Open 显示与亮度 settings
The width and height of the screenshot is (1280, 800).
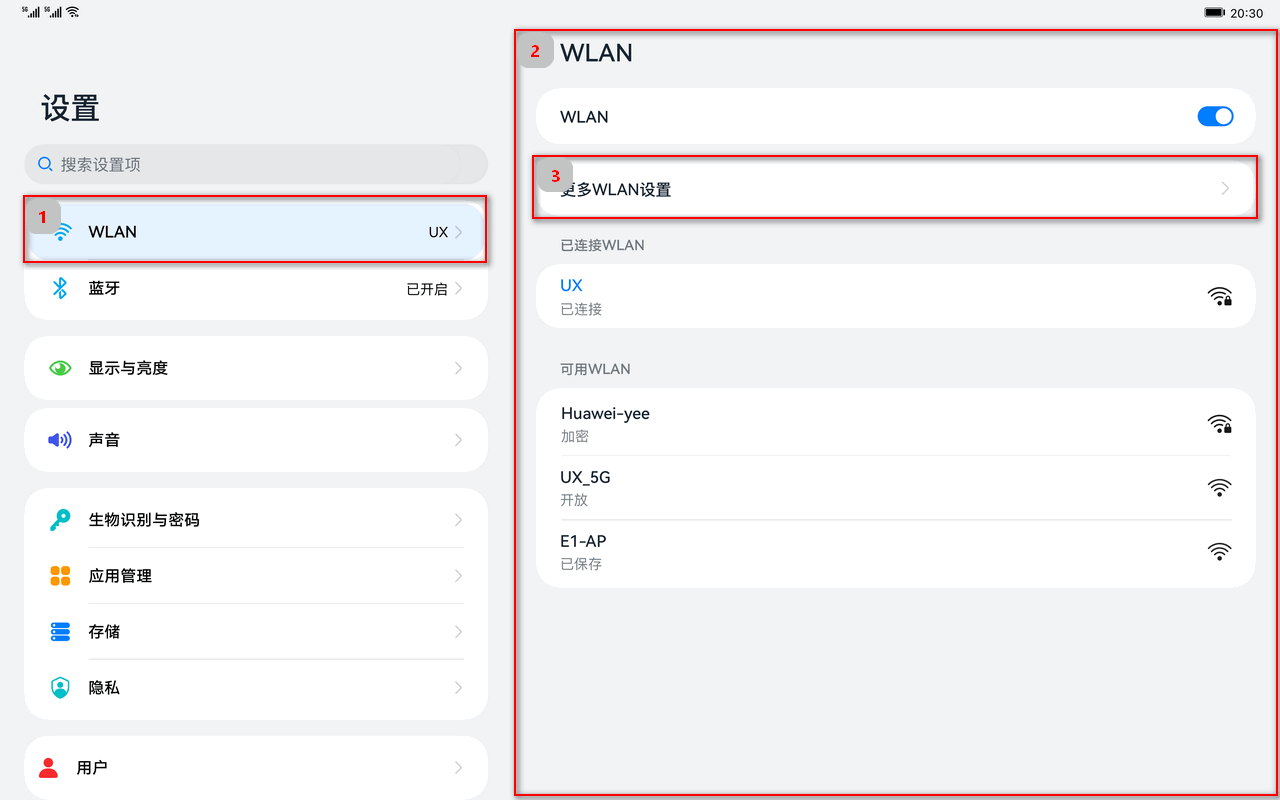[x=256, y=368]
